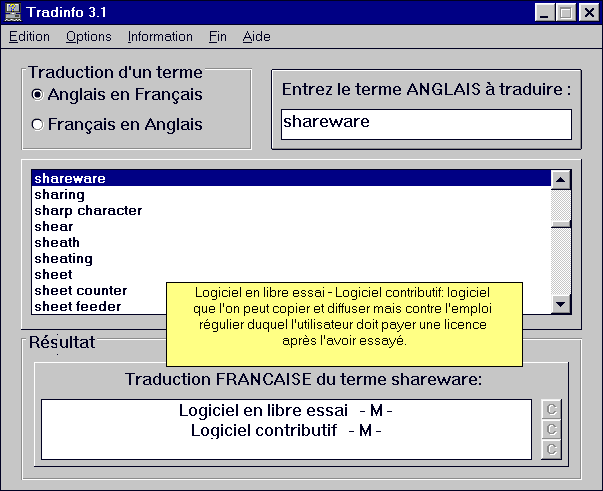Select 'sharp character' in the term list
Screen dimensions: 603x491
click(88, 211)
